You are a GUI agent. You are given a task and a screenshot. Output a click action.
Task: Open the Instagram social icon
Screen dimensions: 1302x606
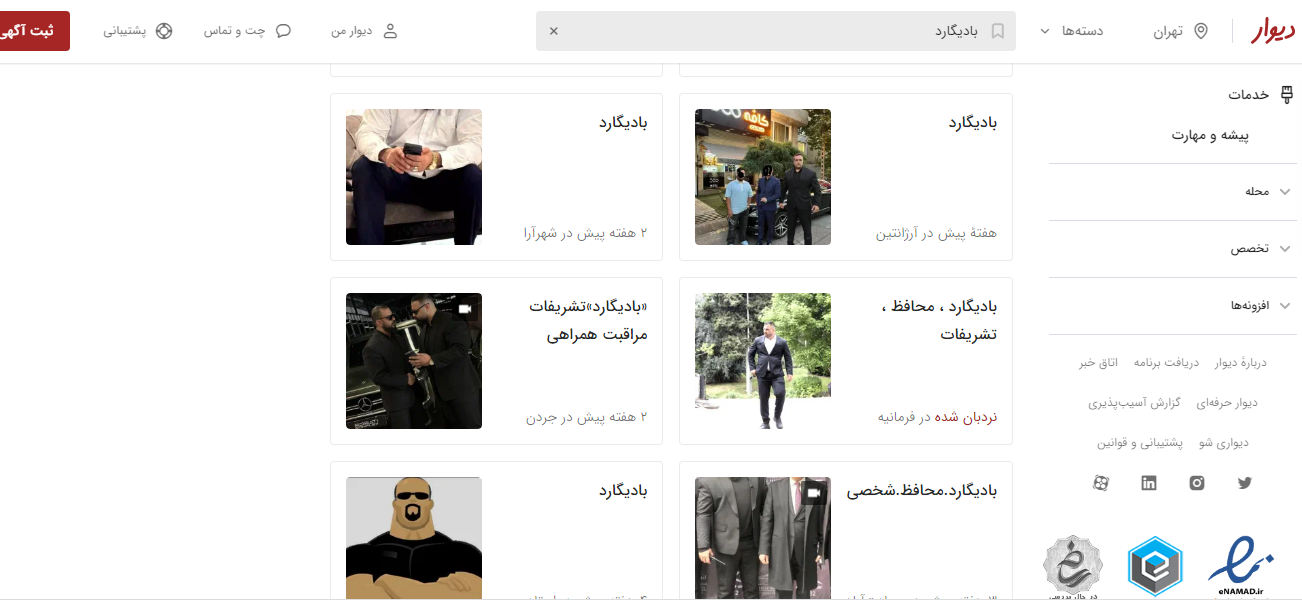[x=1196, y=483]
